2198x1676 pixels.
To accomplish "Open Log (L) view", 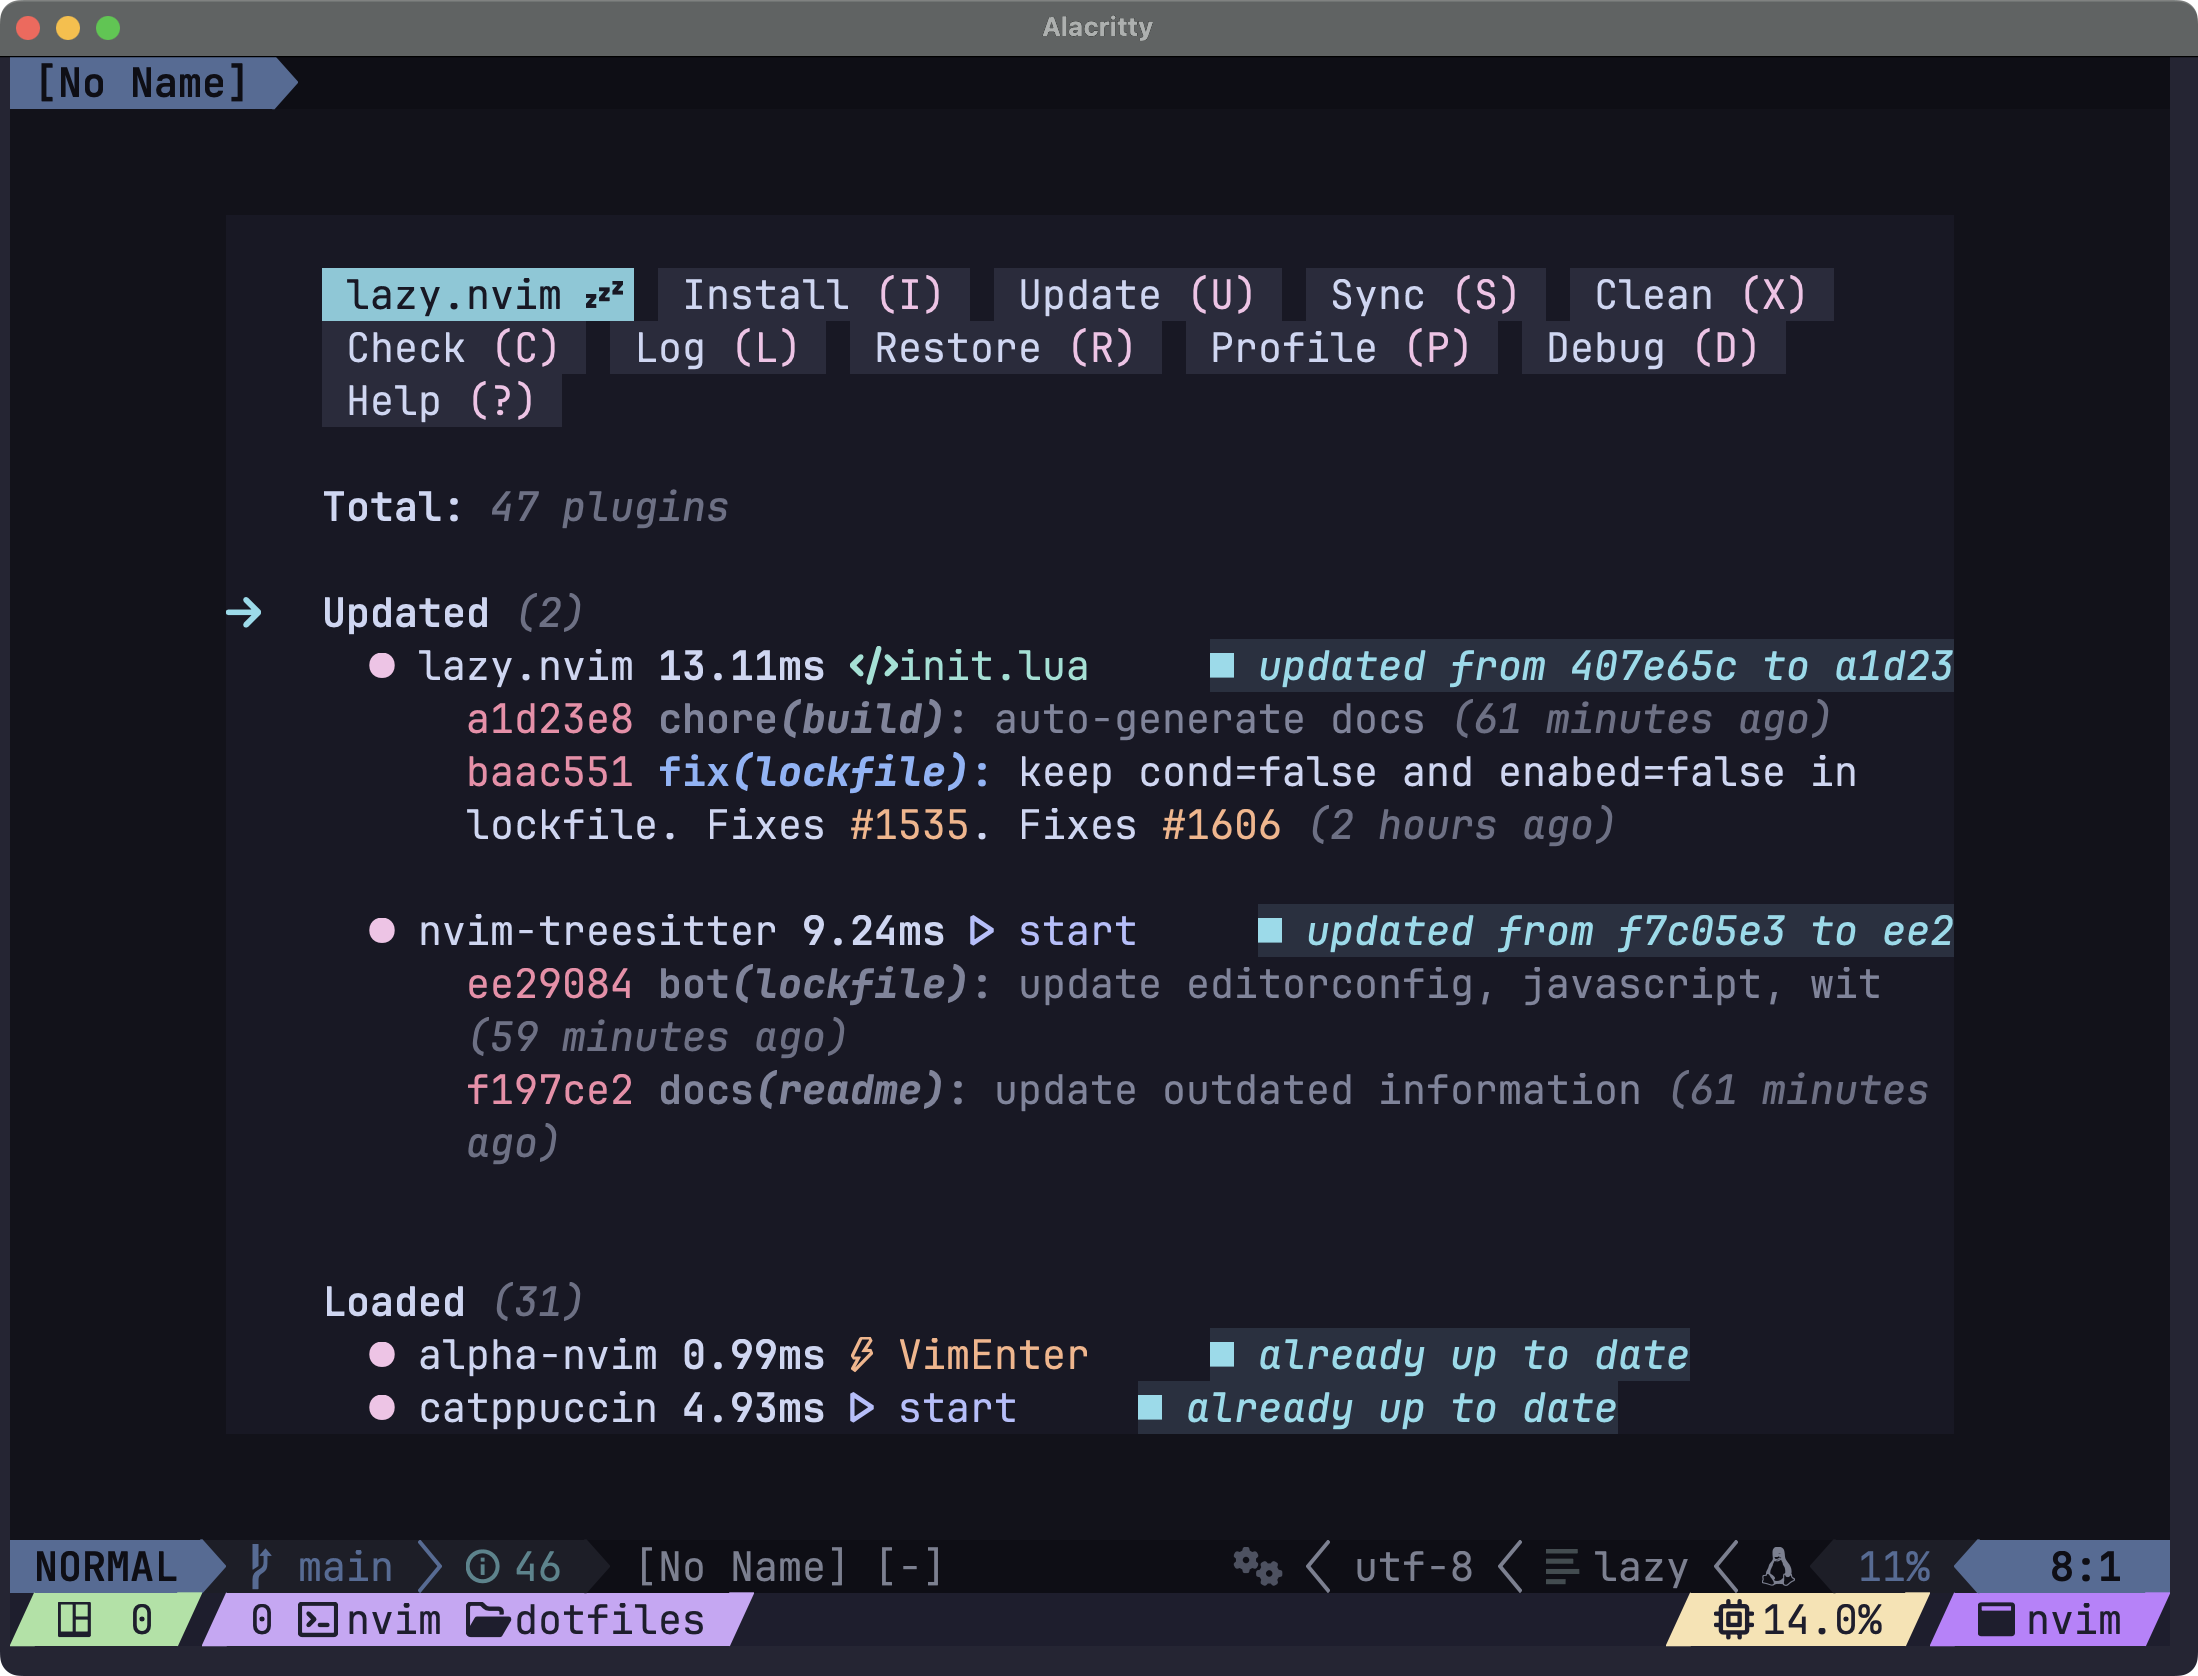I will pyautogui.click(x=717, y=348).
